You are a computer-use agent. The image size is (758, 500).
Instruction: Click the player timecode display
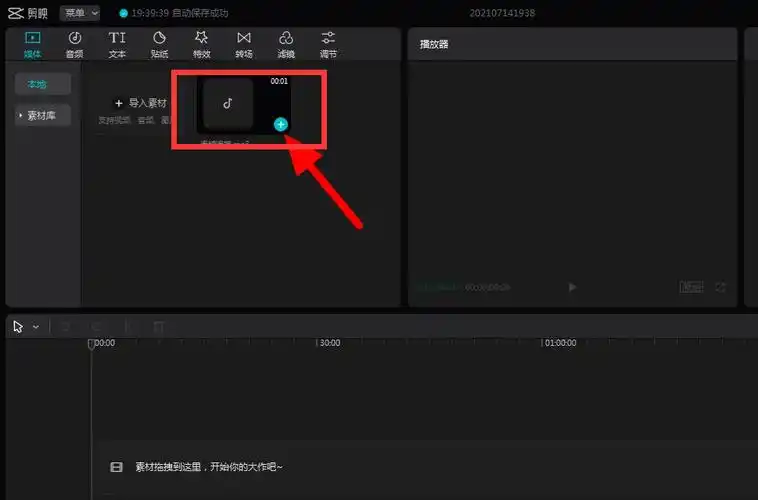463,287
